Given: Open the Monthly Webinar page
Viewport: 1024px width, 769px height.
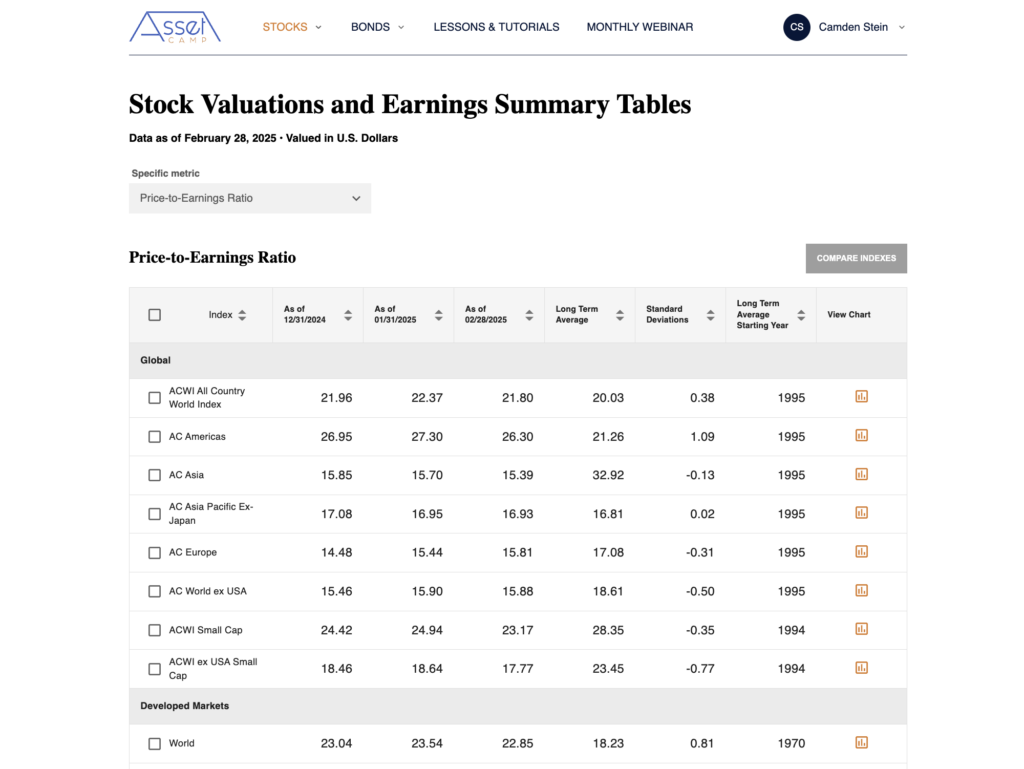Looking at the screenshot, I should (x=640, y=27).
